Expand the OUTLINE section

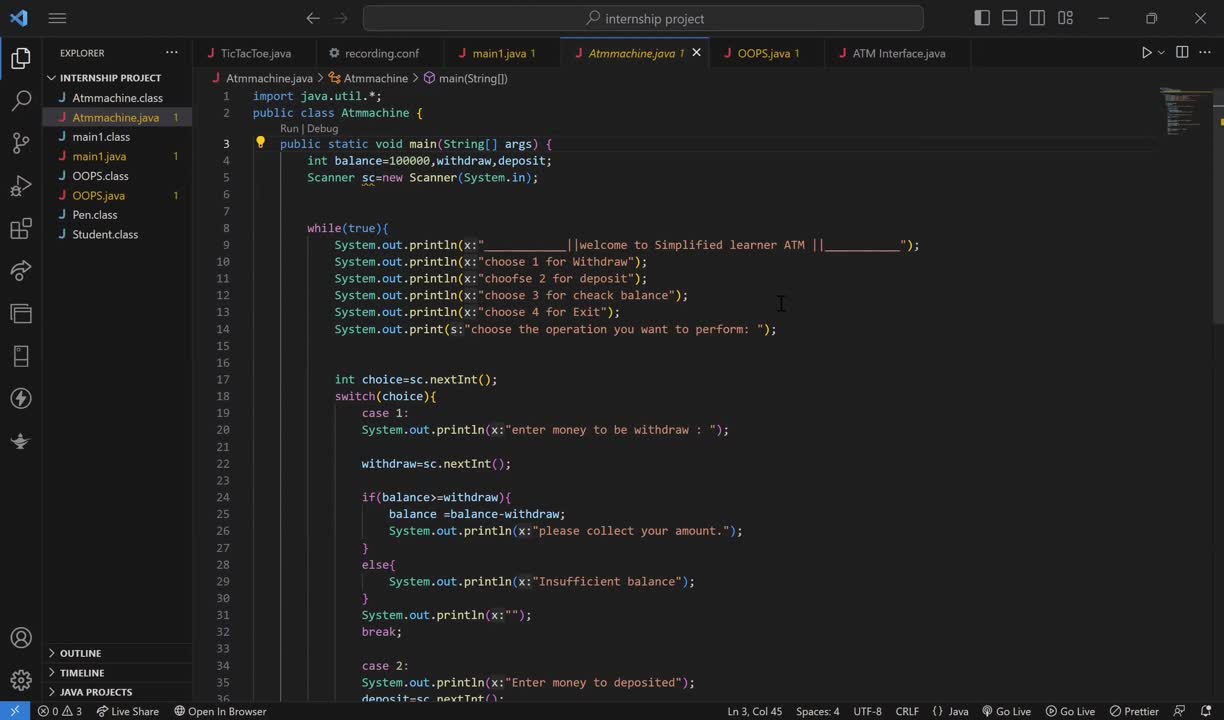click(x=80, y=653)
